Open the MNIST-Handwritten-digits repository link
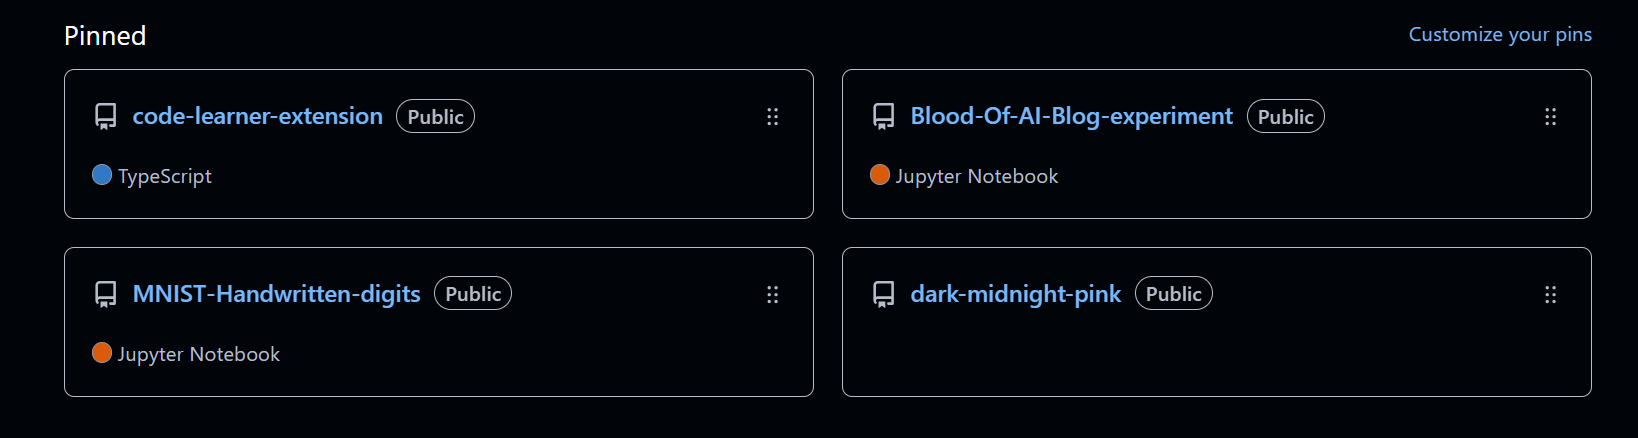Screen dimensions: 1638x438 point(276,294)
